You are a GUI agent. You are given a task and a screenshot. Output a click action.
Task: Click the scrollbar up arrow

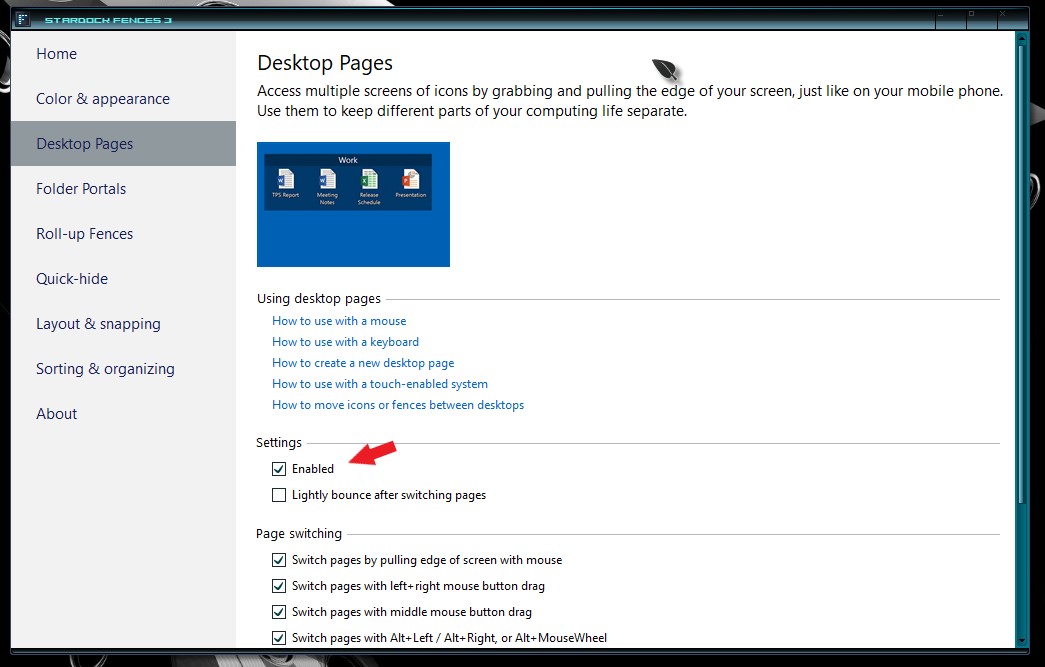pyautogui.click(x=1021, y=37)
